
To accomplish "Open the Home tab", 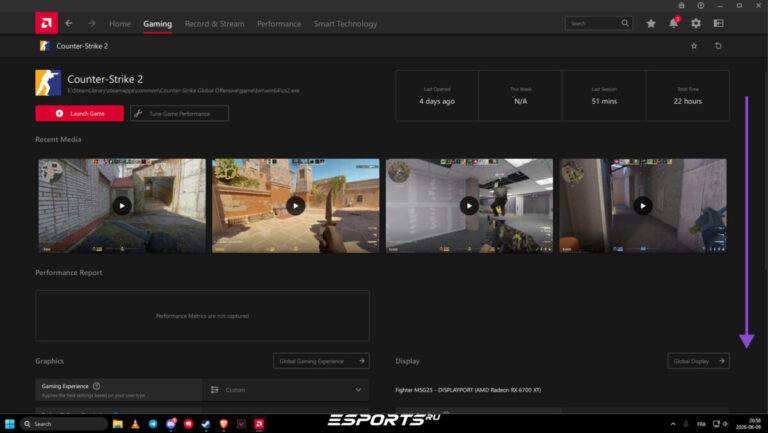I will point(120,24).
